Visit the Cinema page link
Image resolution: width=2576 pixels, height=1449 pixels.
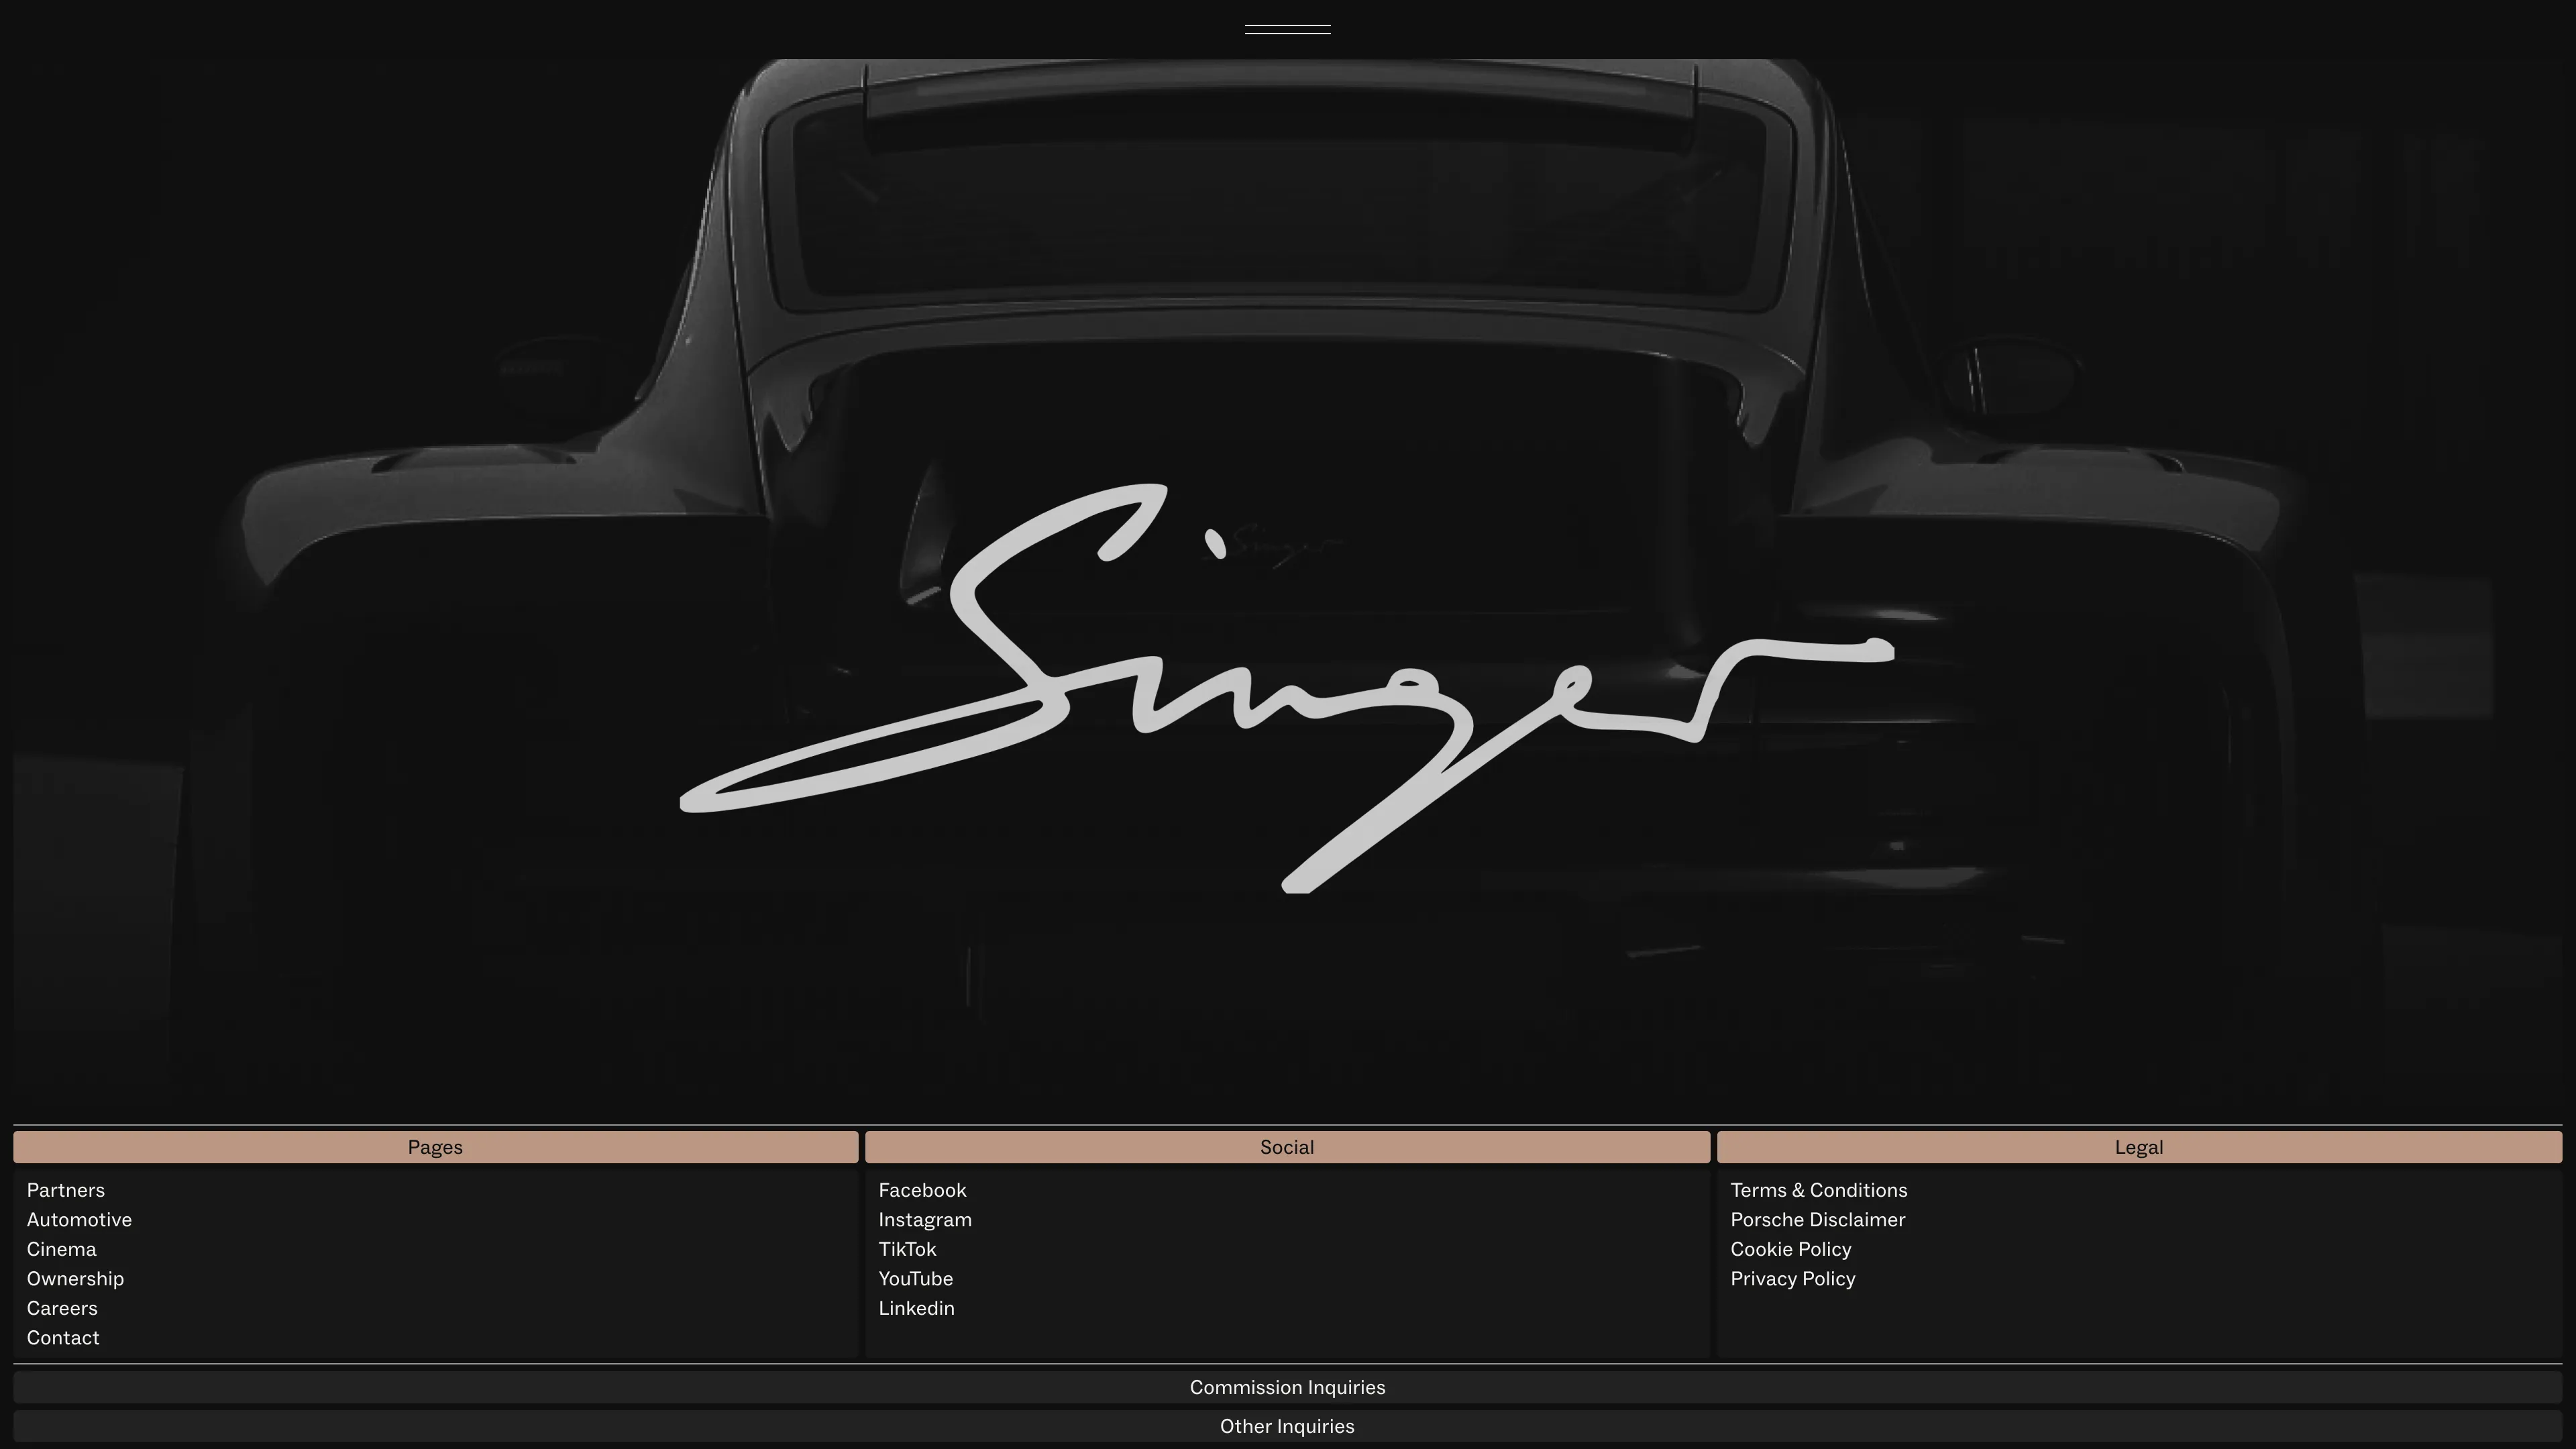62,1249
